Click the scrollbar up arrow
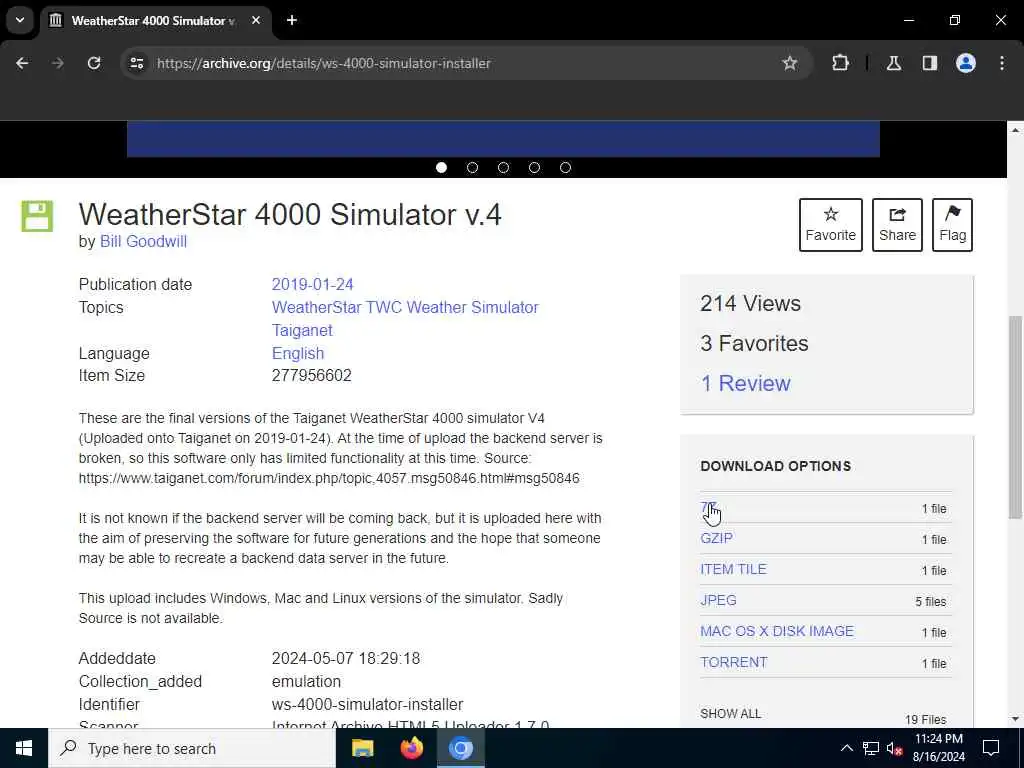 [1015, 130]
